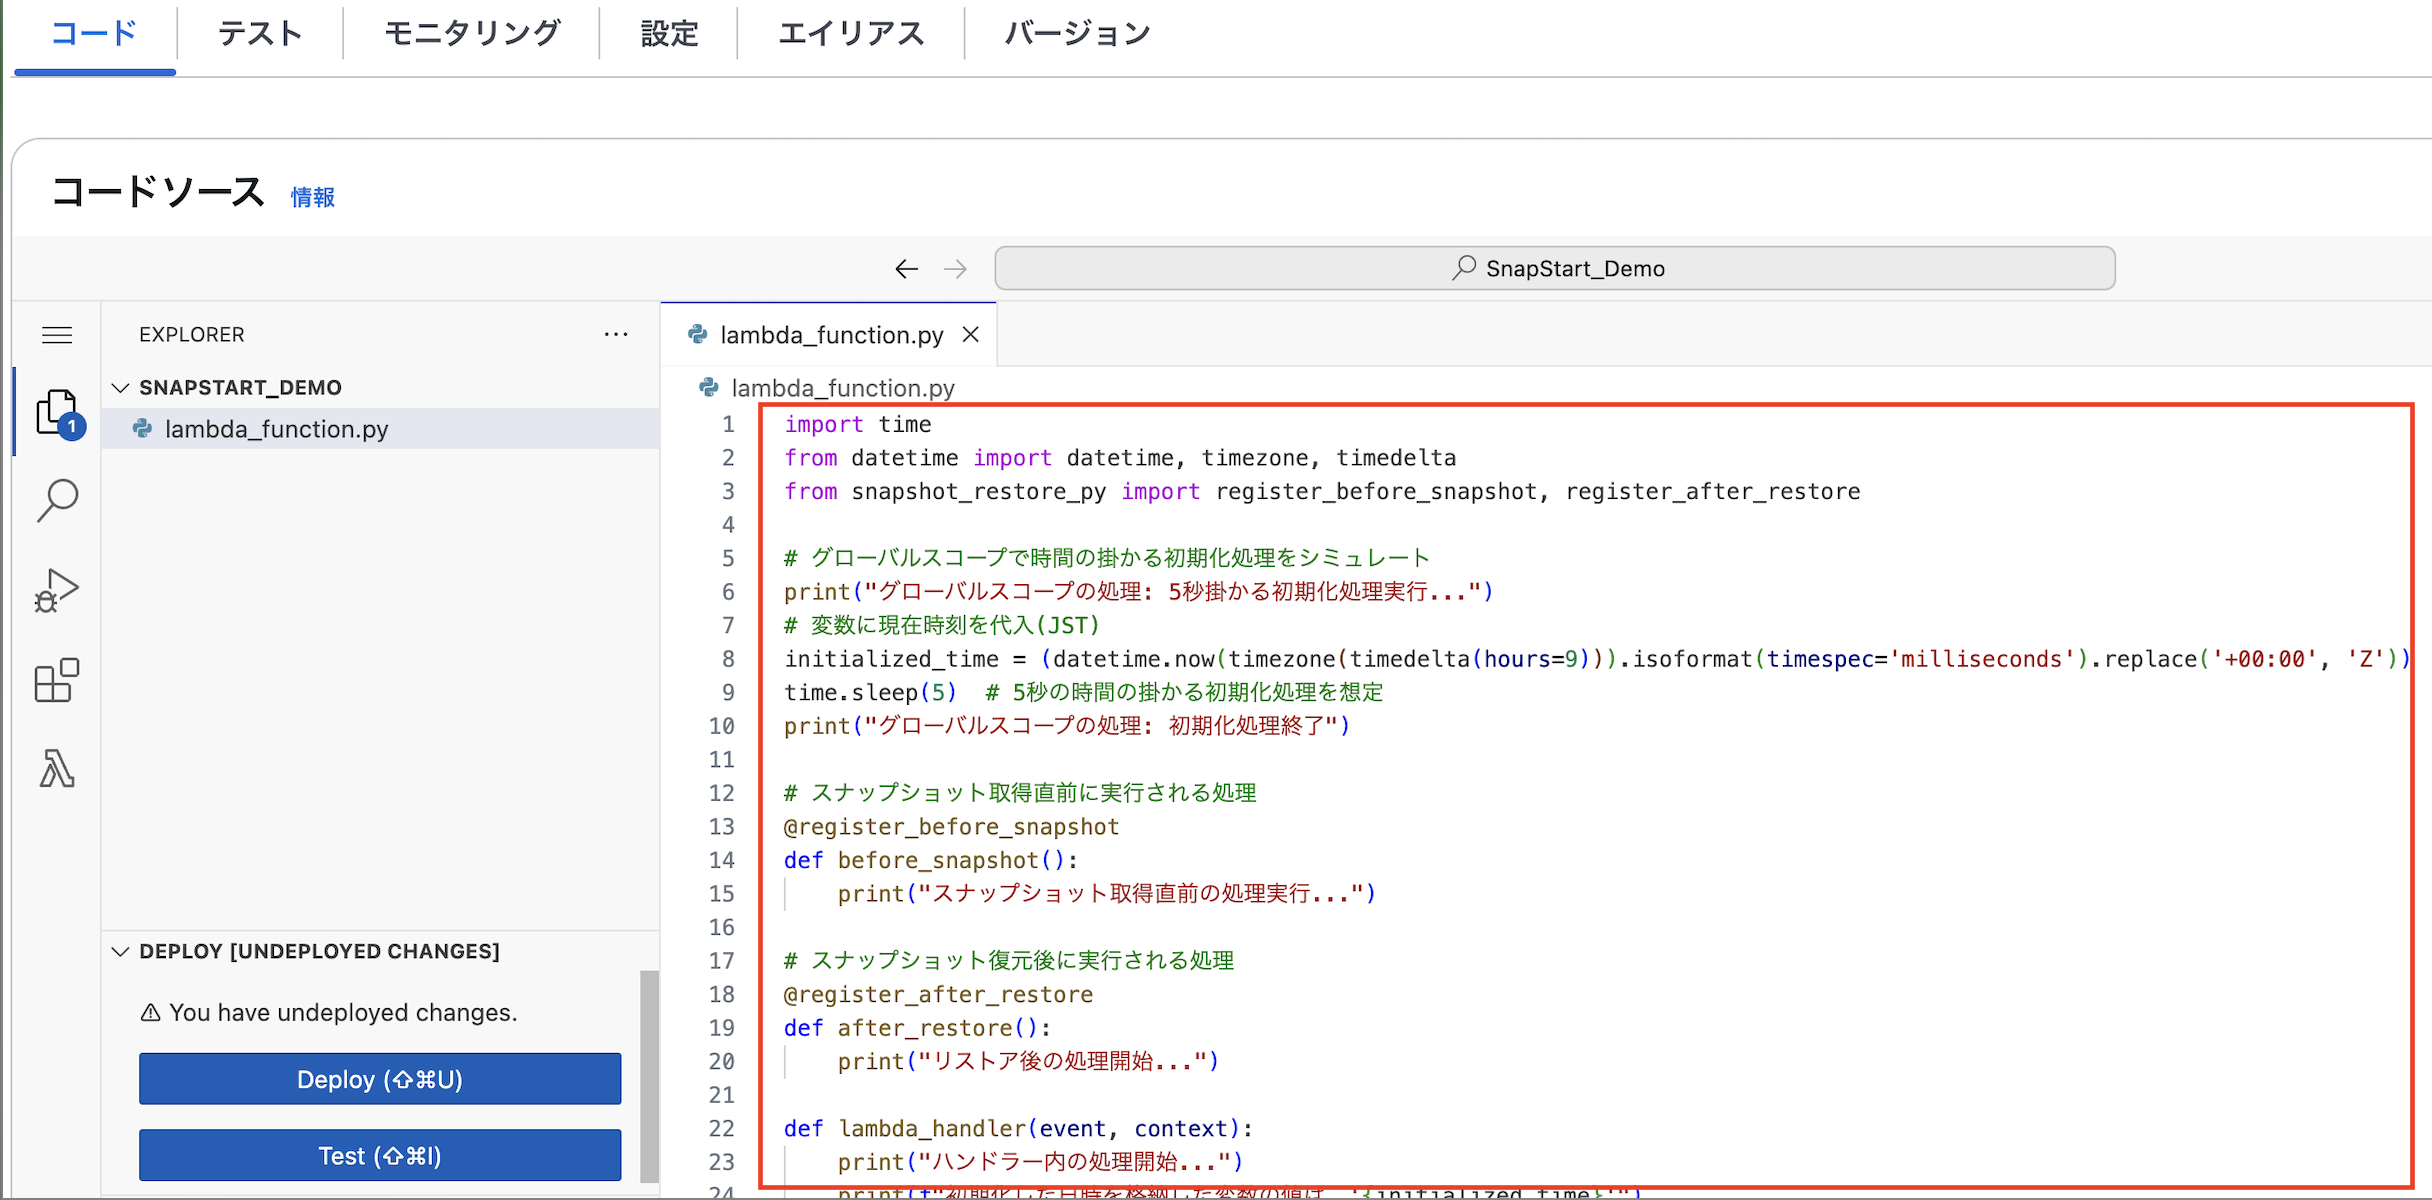Image resolution: width=2432 pixels, height=1200 pixels.
Task: Click the back navigation arrow
Action: tap(906, 268)
